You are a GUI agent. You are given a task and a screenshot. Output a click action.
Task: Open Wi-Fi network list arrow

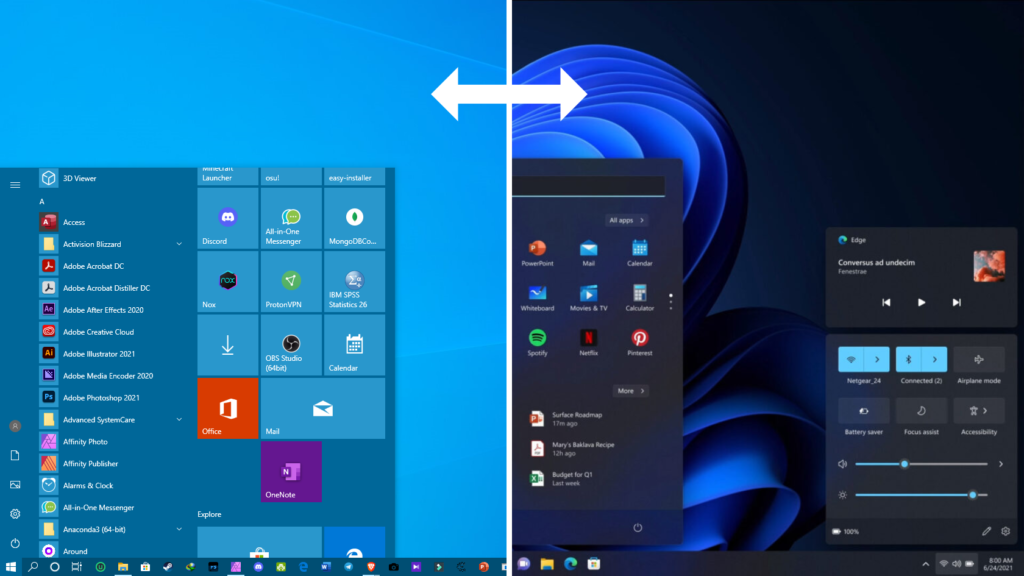[877, 359]
